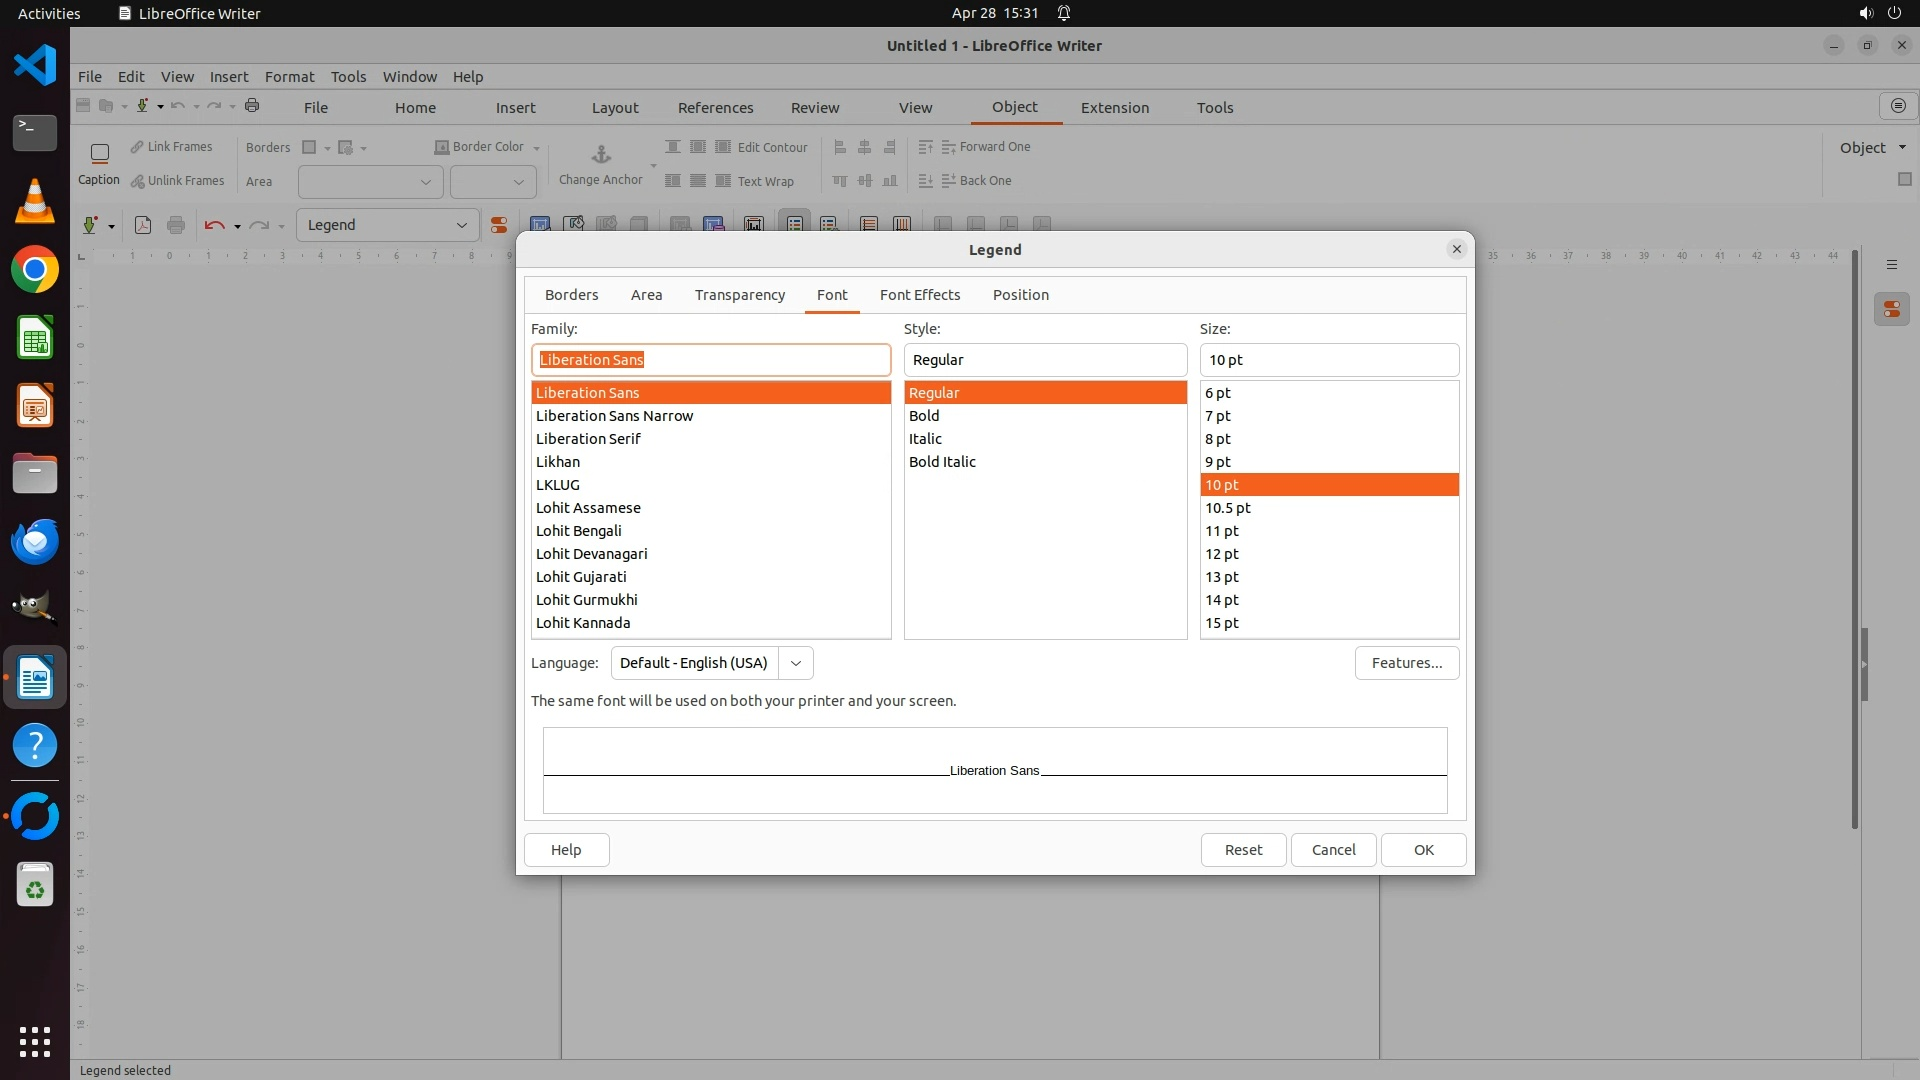Expand the Border Color dropdown arrow
Screen dimensions: 1920x1080
pyautogui.click(x=537, y=148)
